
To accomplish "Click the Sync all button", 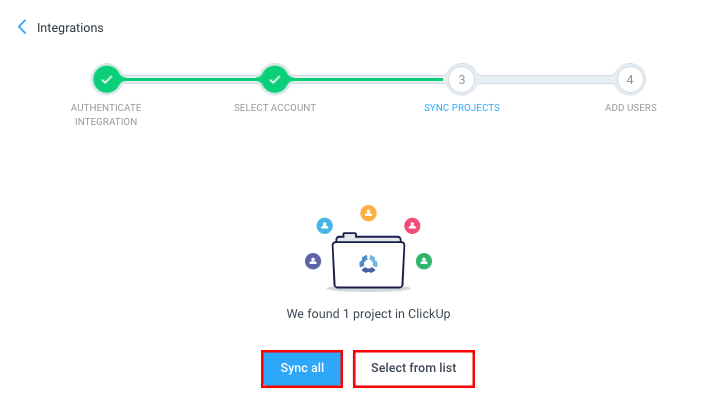I will click(302, 368).
